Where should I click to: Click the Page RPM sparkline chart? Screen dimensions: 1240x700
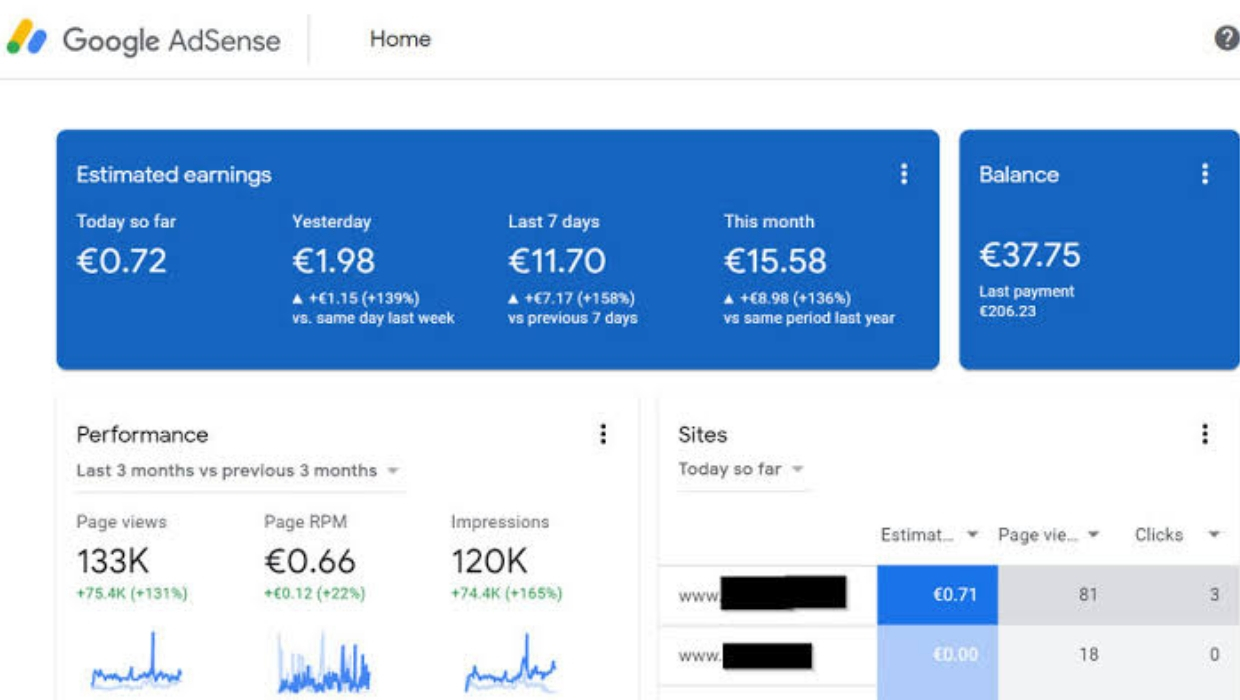coord(324,663)
